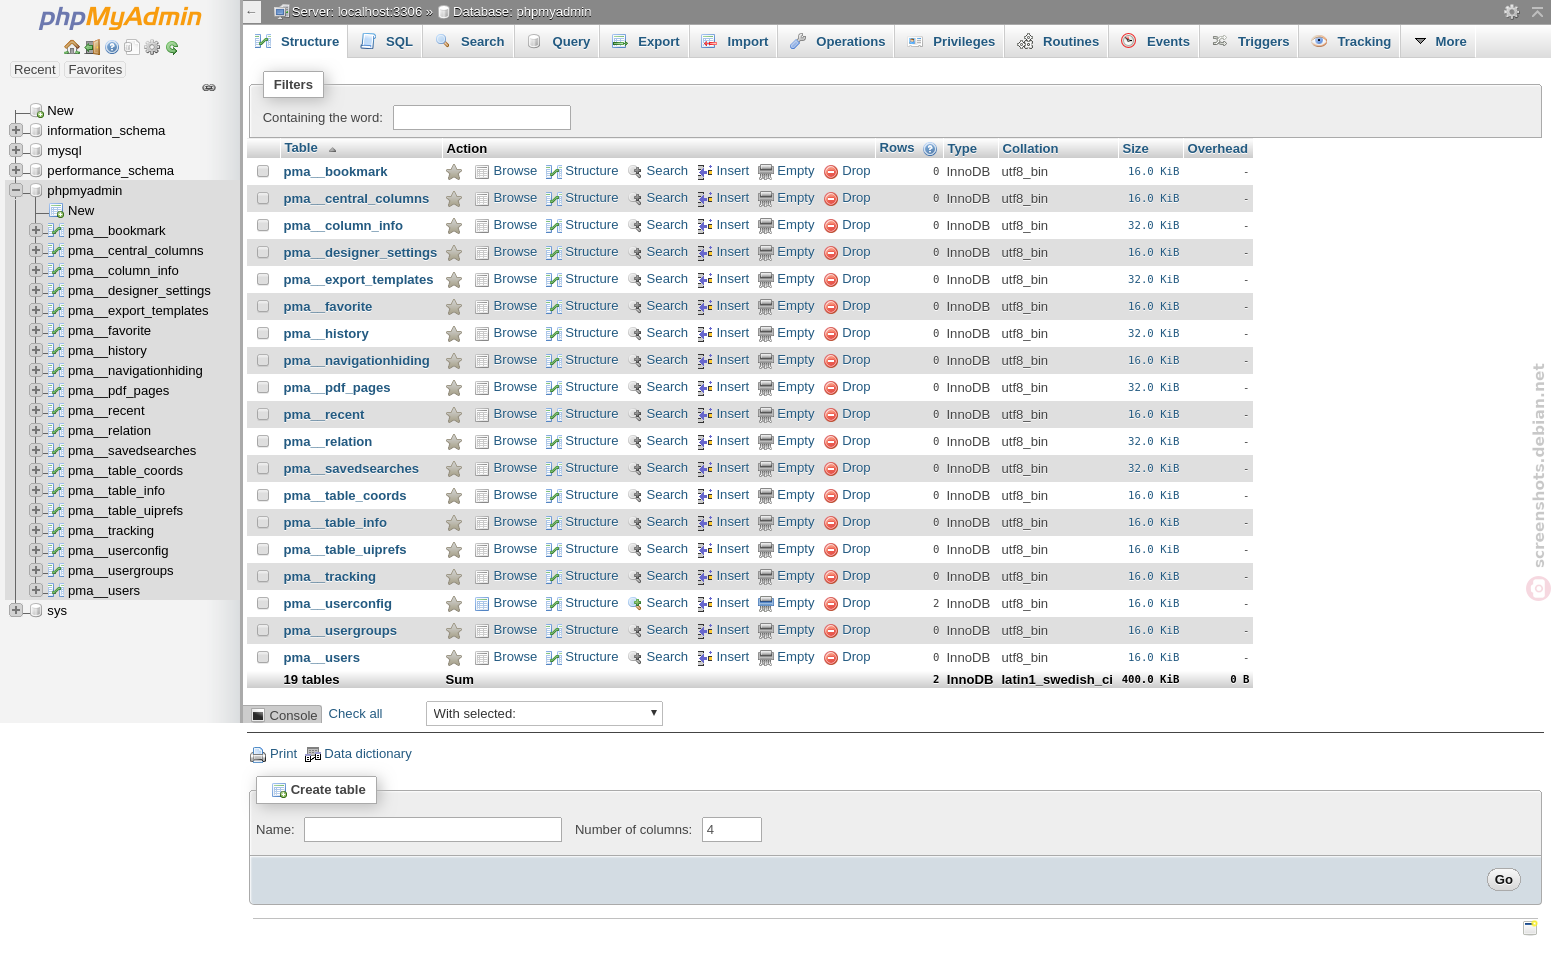The image size is (1551, 953).
Task: Open the Export tab
Action: pyautogui.click(x=646, y=42)
